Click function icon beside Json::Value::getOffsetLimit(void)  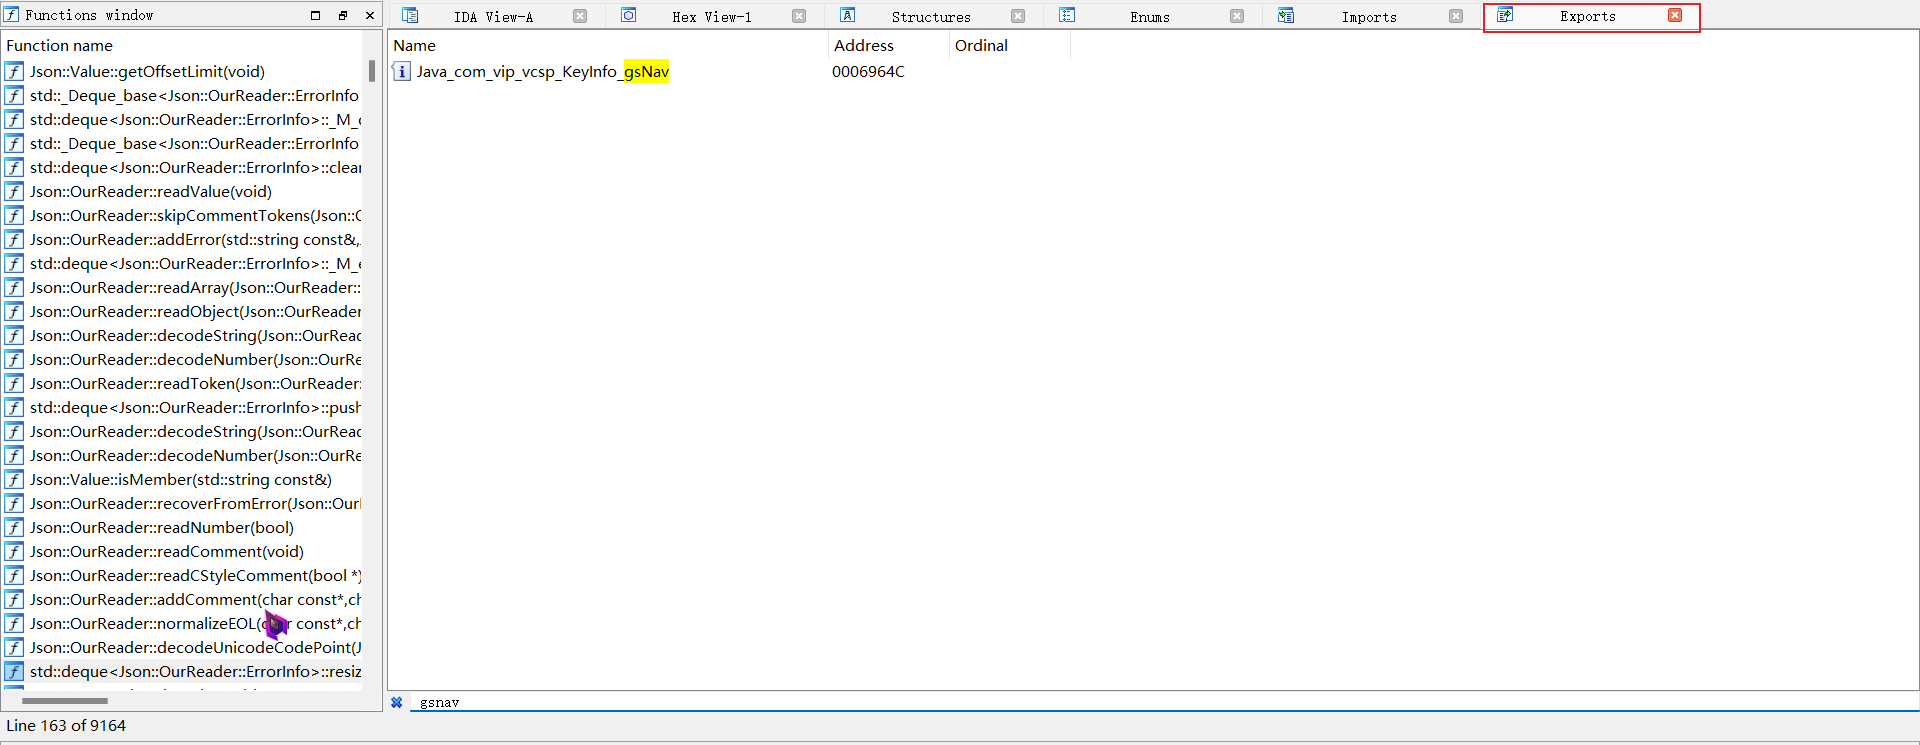[14, 72]
